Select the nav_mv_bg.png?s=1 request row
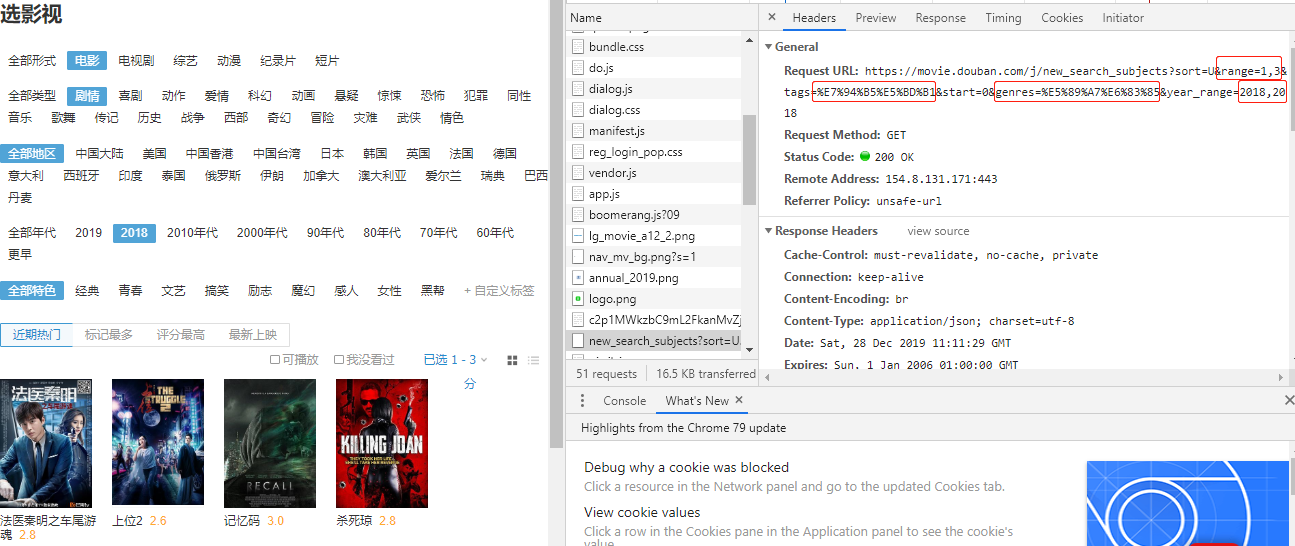This screenshot has height=546, width=1295. point(655,257)
